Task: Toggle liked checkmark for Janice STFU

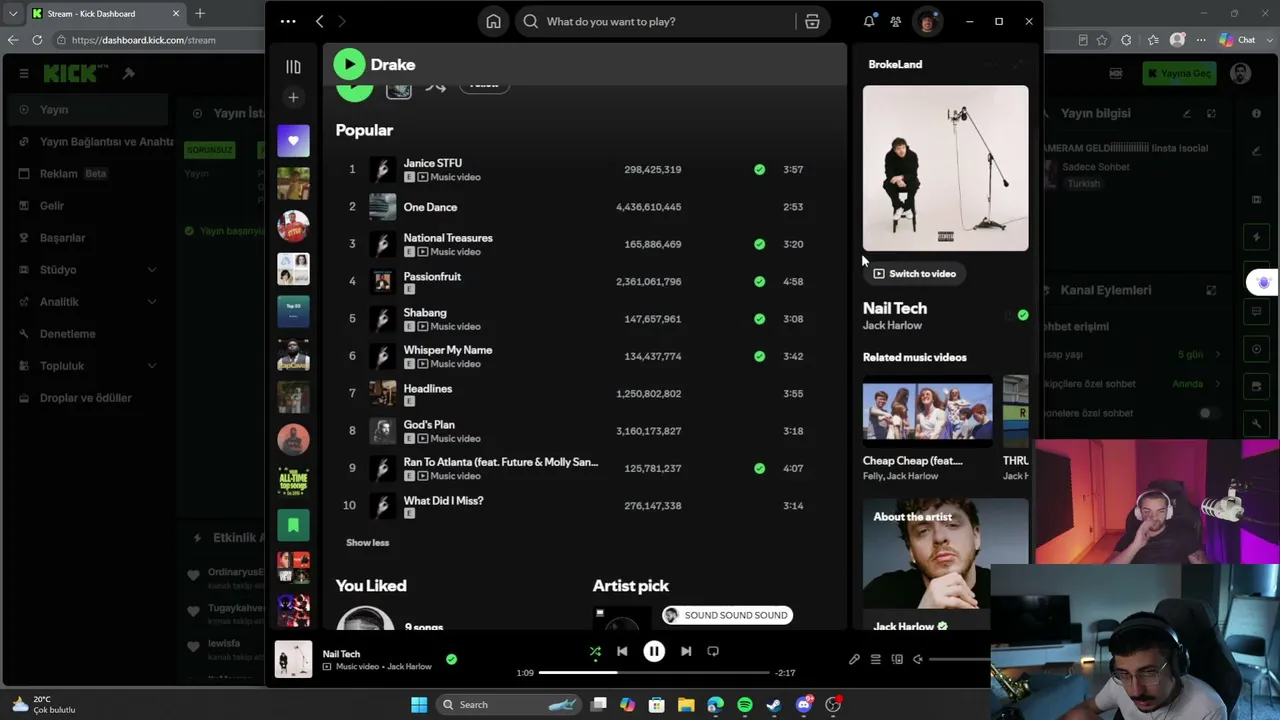Action: (x=759, y=170)
